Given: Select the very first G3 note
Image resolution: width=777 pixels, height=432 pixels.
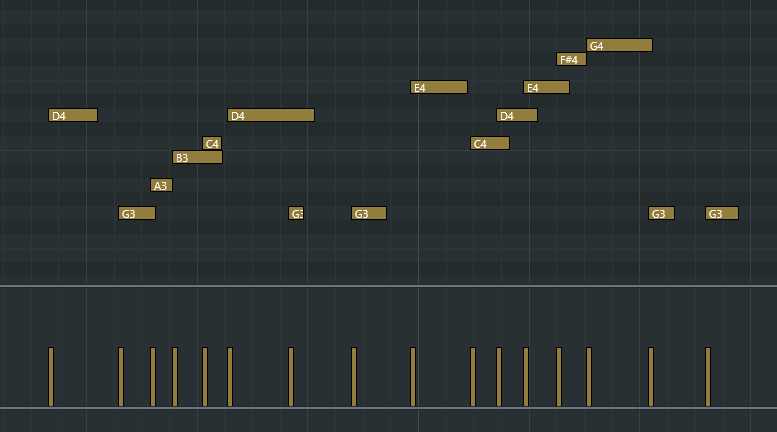Looking at the screenshot, I should [137, 213].
